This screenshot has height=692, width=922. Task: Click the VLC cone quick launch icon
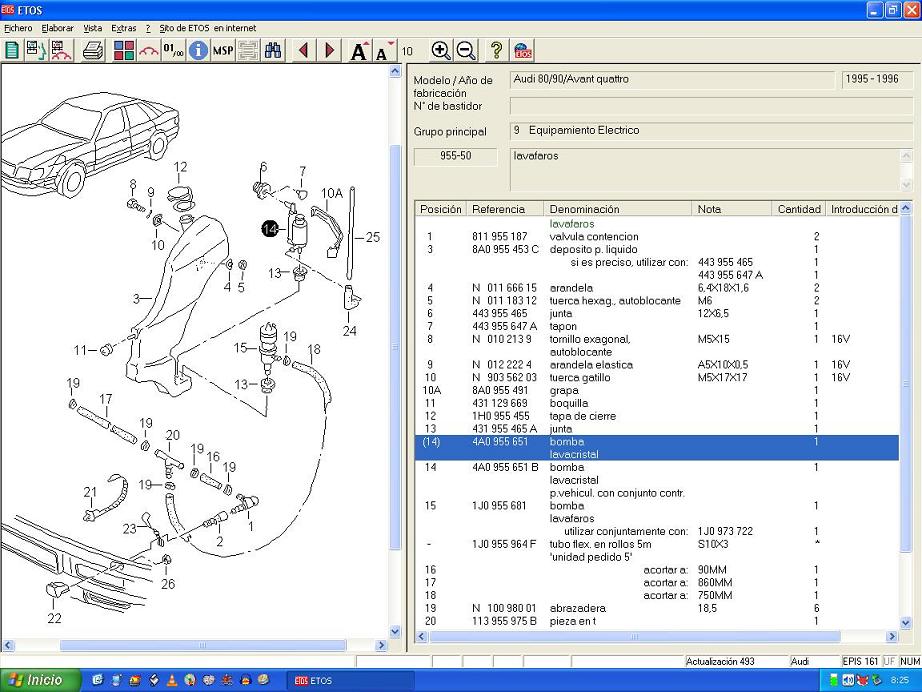[172, 680]
